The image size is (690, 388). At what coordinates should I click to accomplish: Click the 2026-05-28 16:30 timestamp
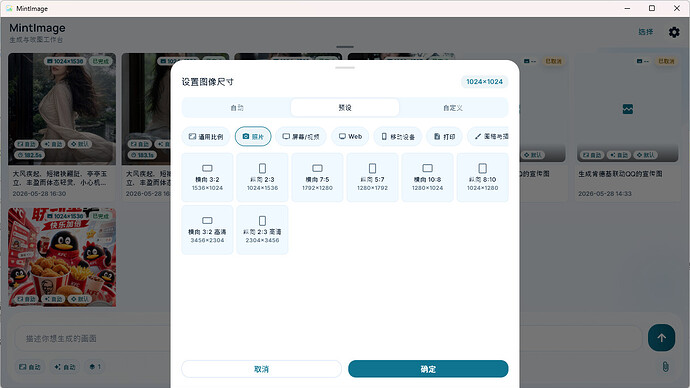pyautogui.click(x=39, y=194)
